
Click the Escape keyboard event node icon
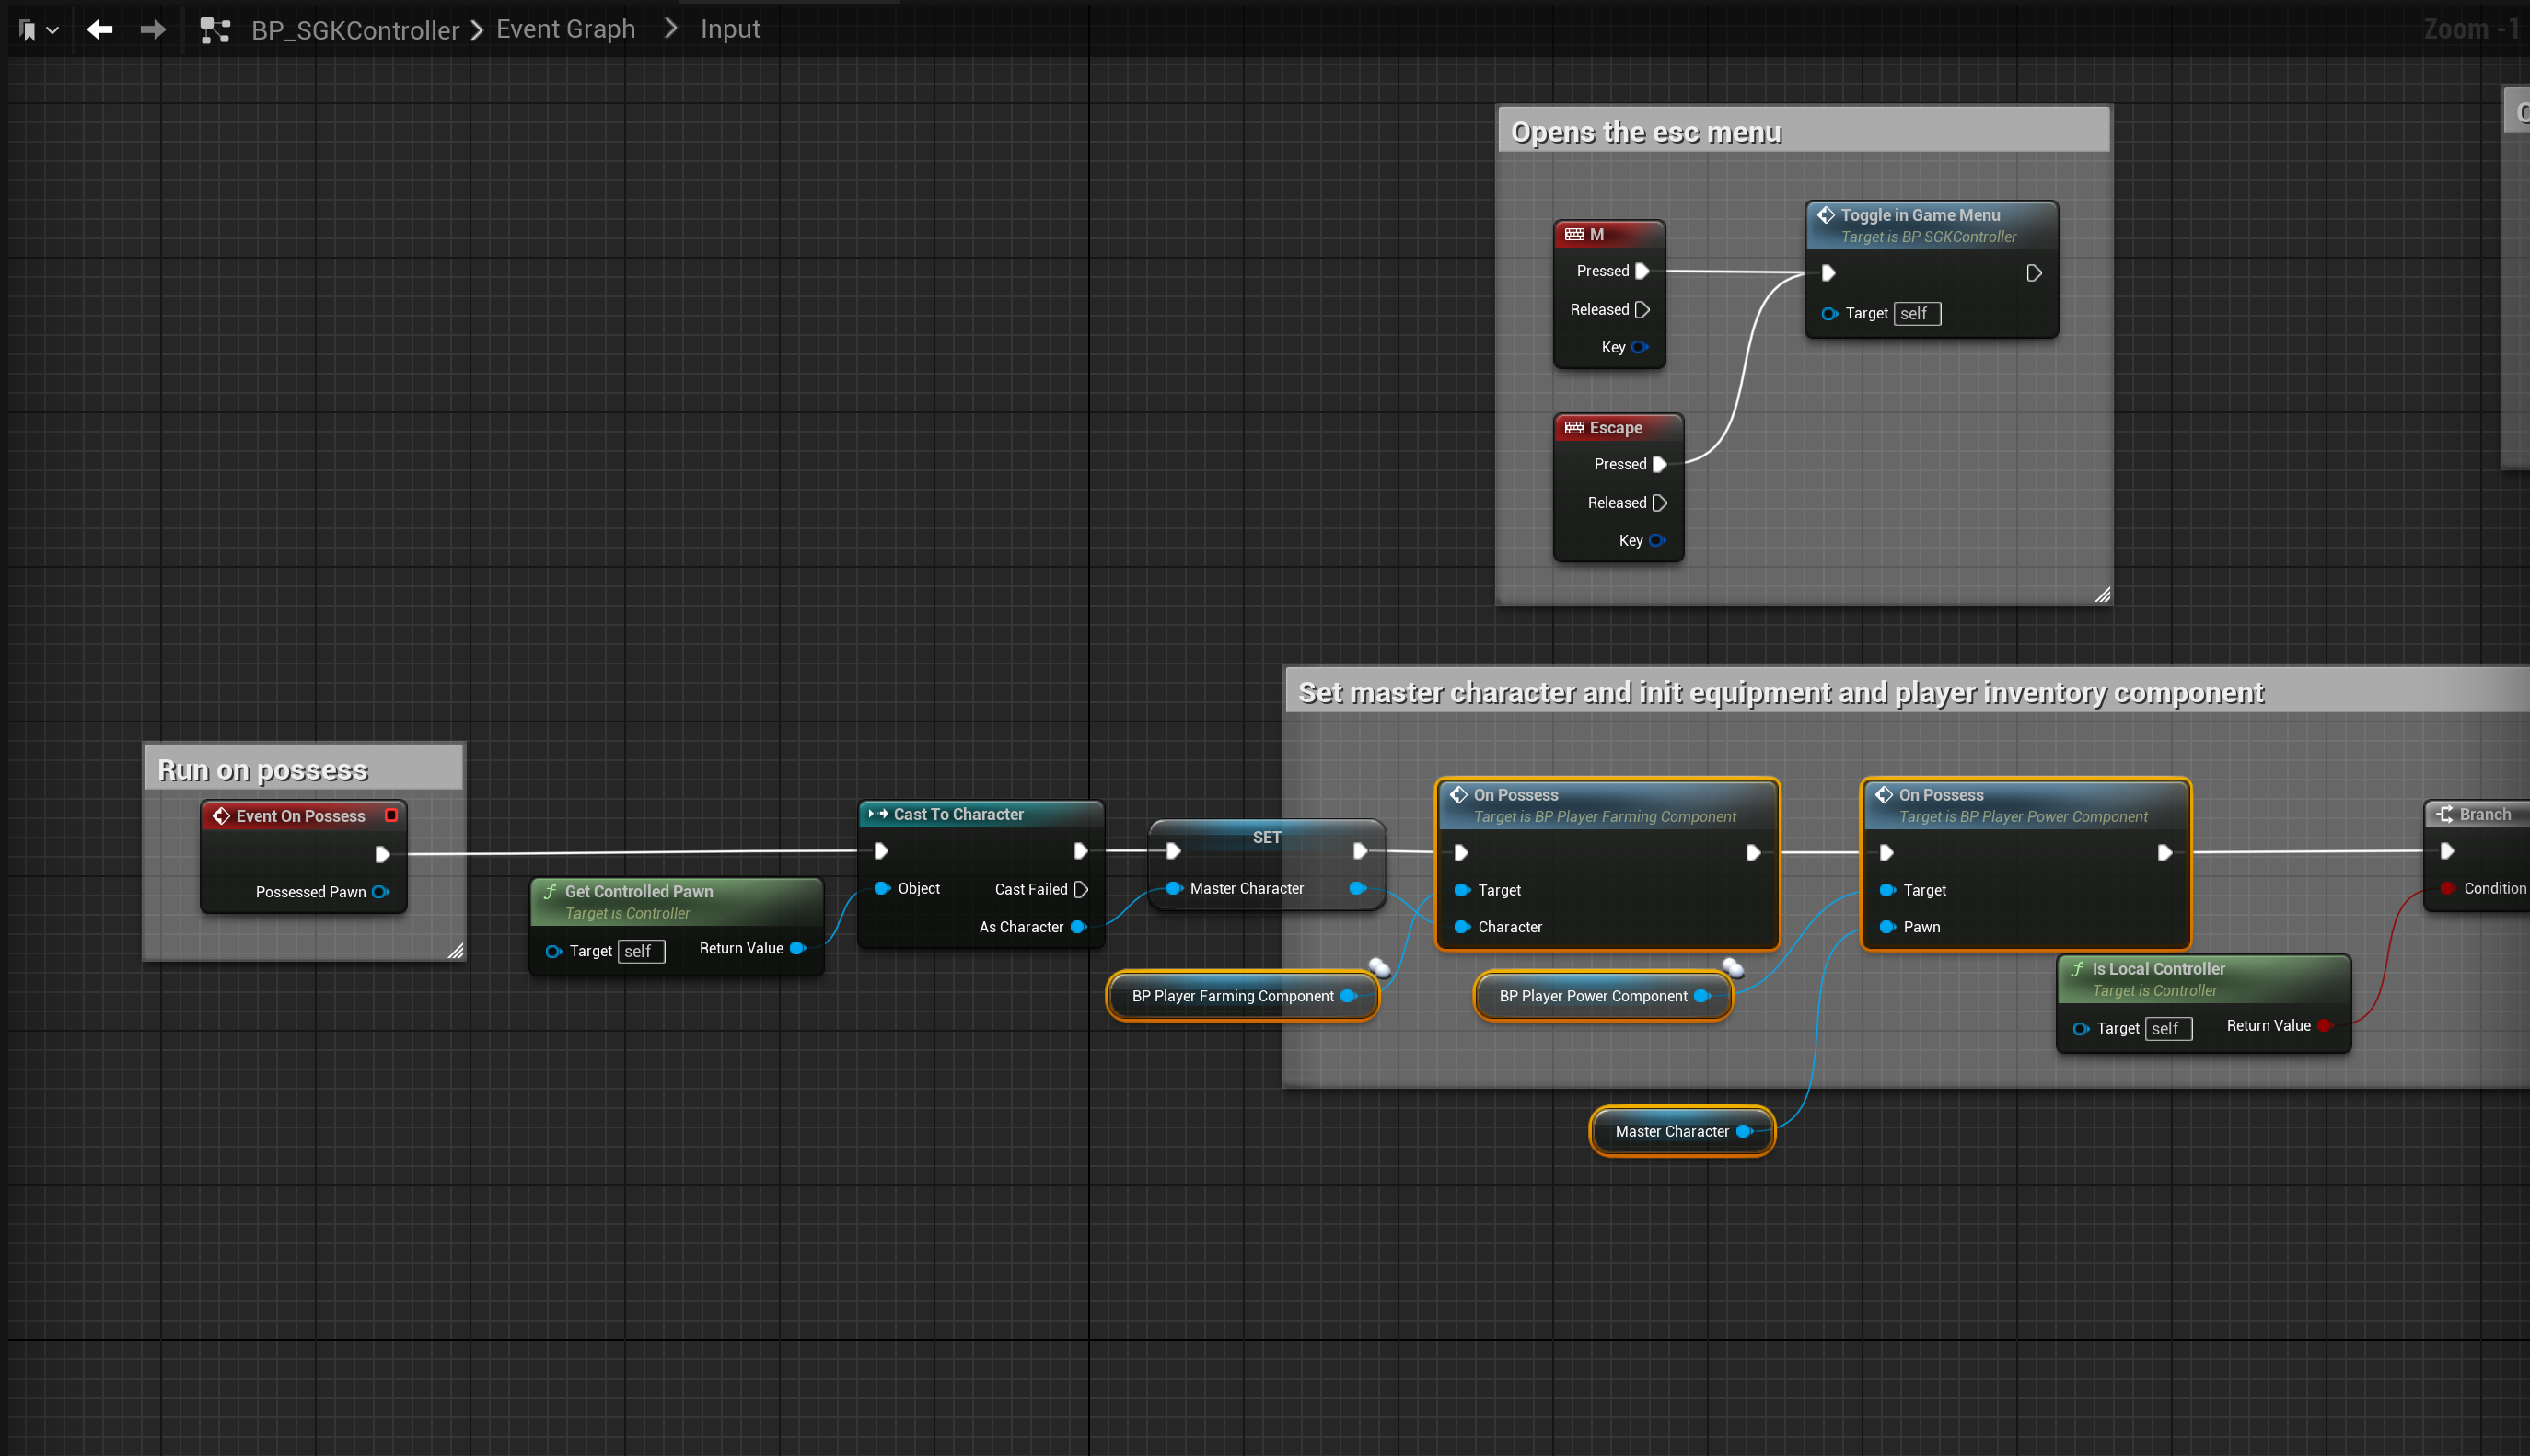click(1574, 427)
